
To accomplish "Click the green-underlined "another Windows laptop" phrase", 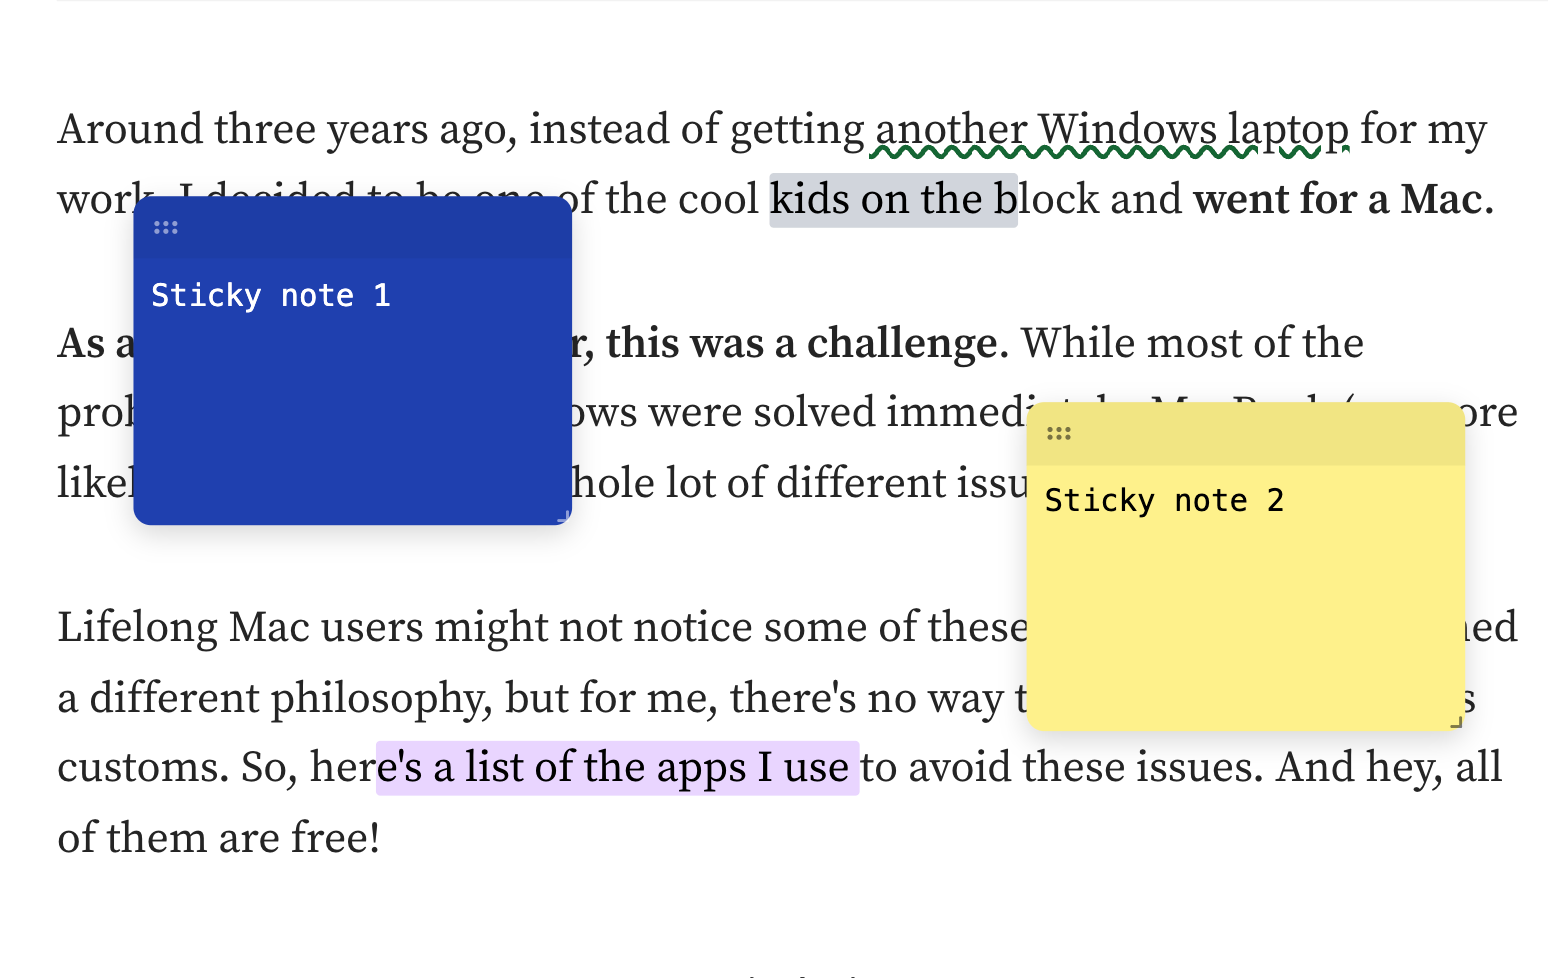I will coord(1110,130).
